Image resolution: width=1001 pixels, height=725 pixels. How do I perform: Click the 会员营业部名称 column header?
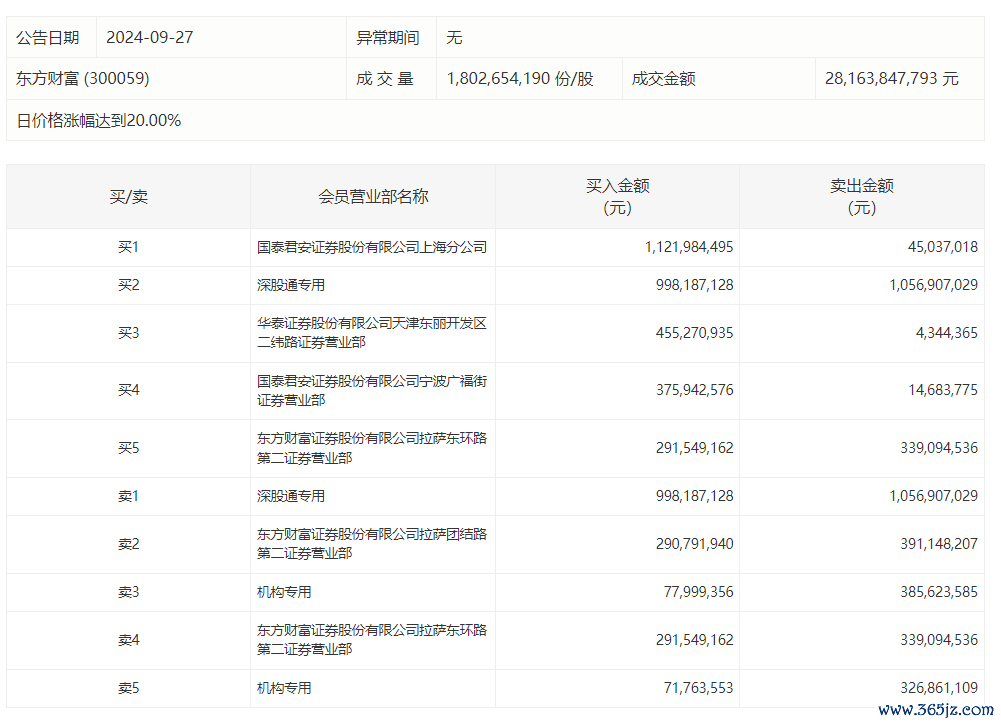point(373,197)
